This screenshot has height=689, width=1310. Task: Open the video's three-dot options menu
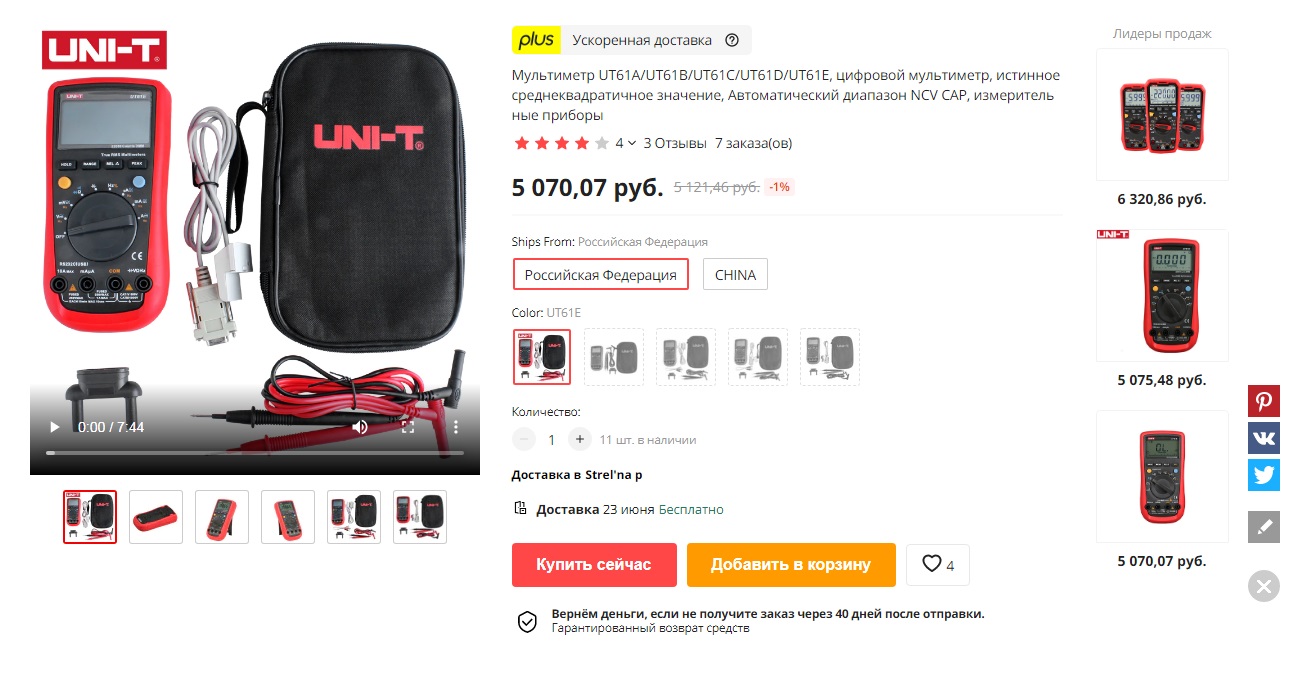click(456, 427)
